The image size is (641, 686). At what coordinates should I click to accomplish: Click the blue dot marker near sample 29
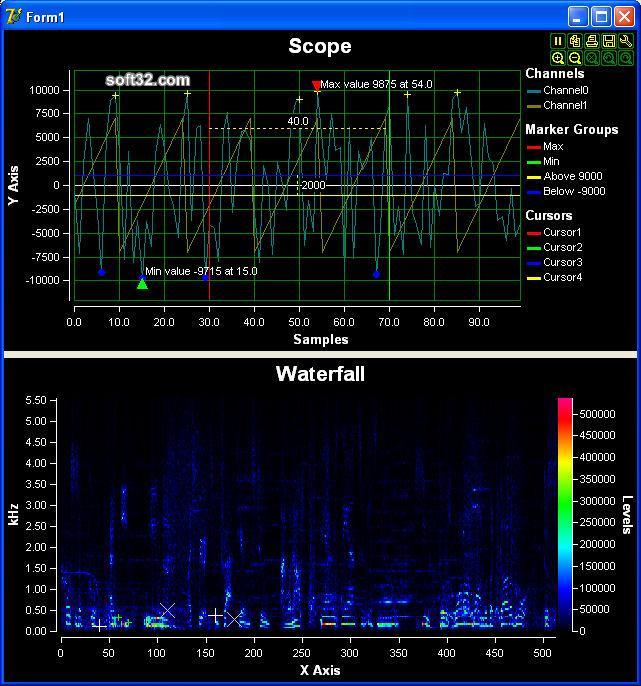pyautogui.click(x=205, y=277)
